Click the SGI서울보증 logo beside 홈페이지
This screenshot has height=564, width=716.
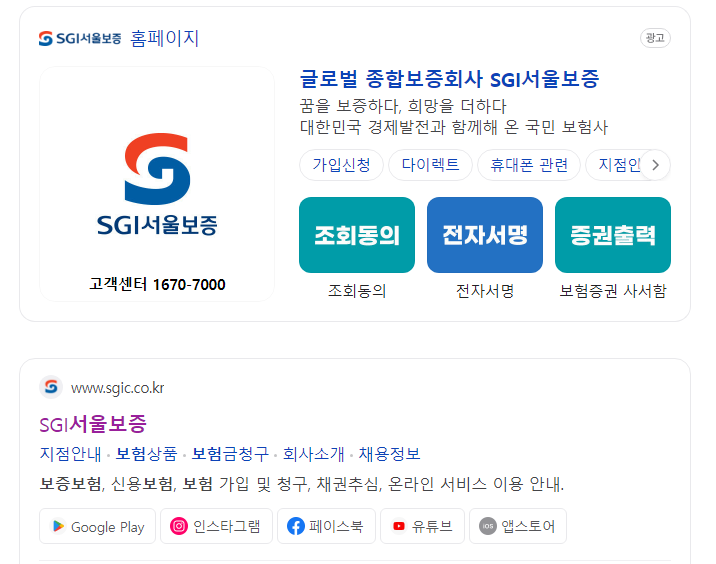80,38
